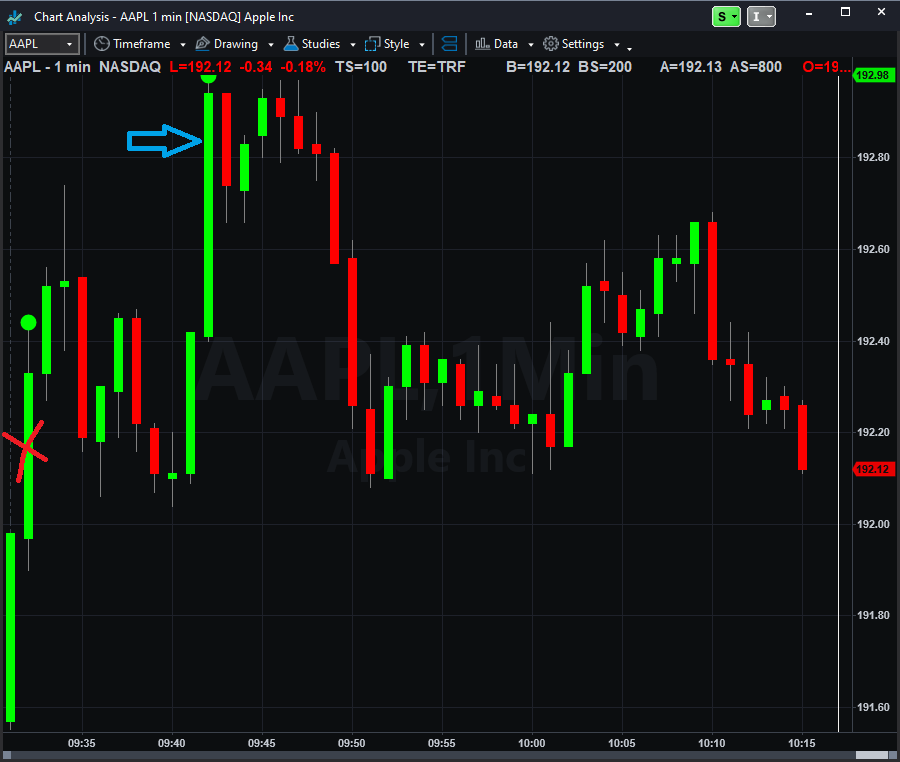Click the blue stacked panels icon

[x=449, y=44]
